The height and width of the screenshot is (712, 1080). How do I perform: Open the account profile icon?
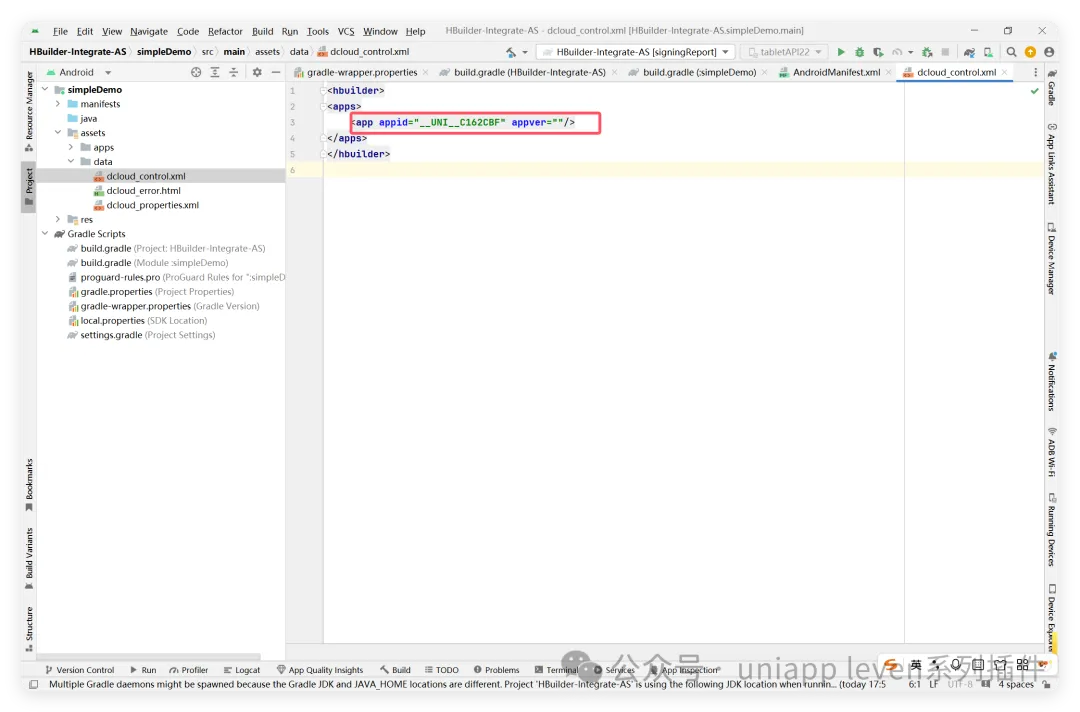coord(1049,52)
